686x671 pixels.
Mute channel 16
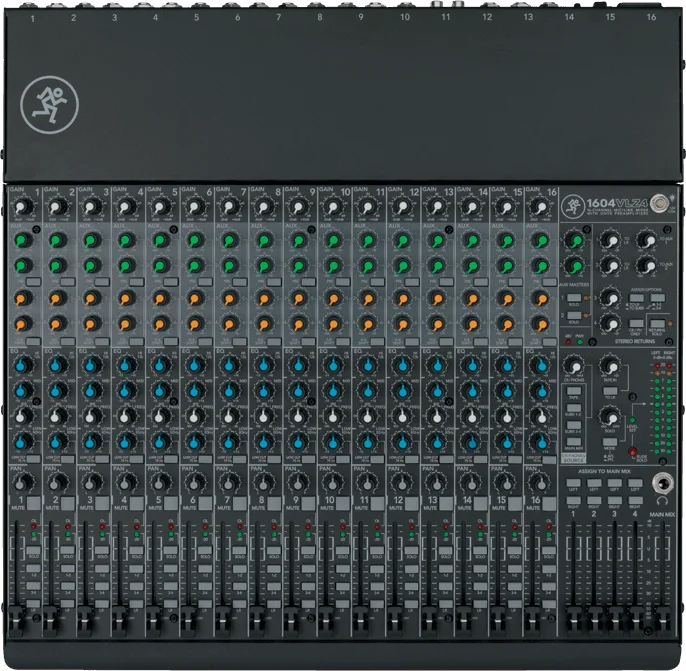pyautogui.click(x=549, y=502)
